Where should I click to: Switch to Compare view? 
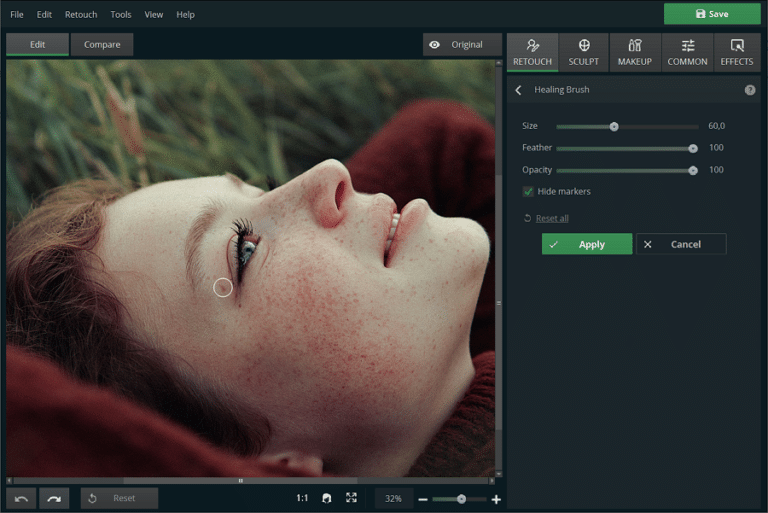point(102,45)
